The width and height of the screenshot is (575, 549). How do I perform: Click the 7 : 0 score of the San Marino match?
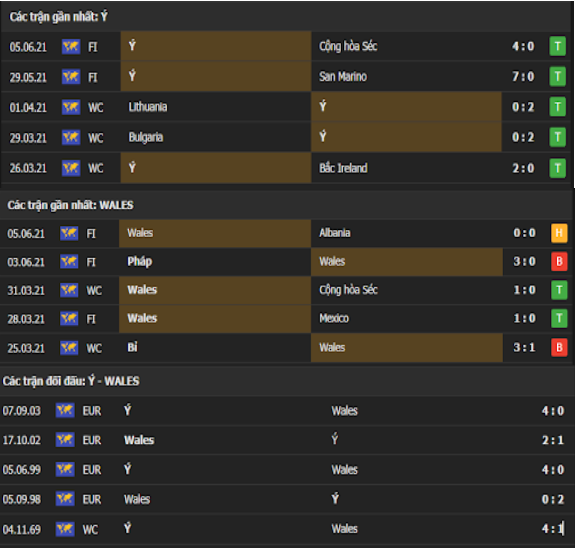[523, 77]
